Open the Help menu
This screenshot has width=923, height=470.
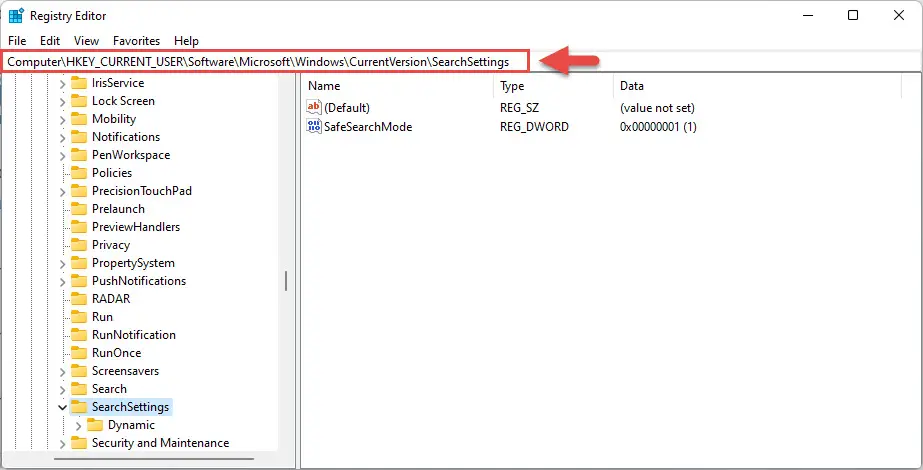(186, 41)
